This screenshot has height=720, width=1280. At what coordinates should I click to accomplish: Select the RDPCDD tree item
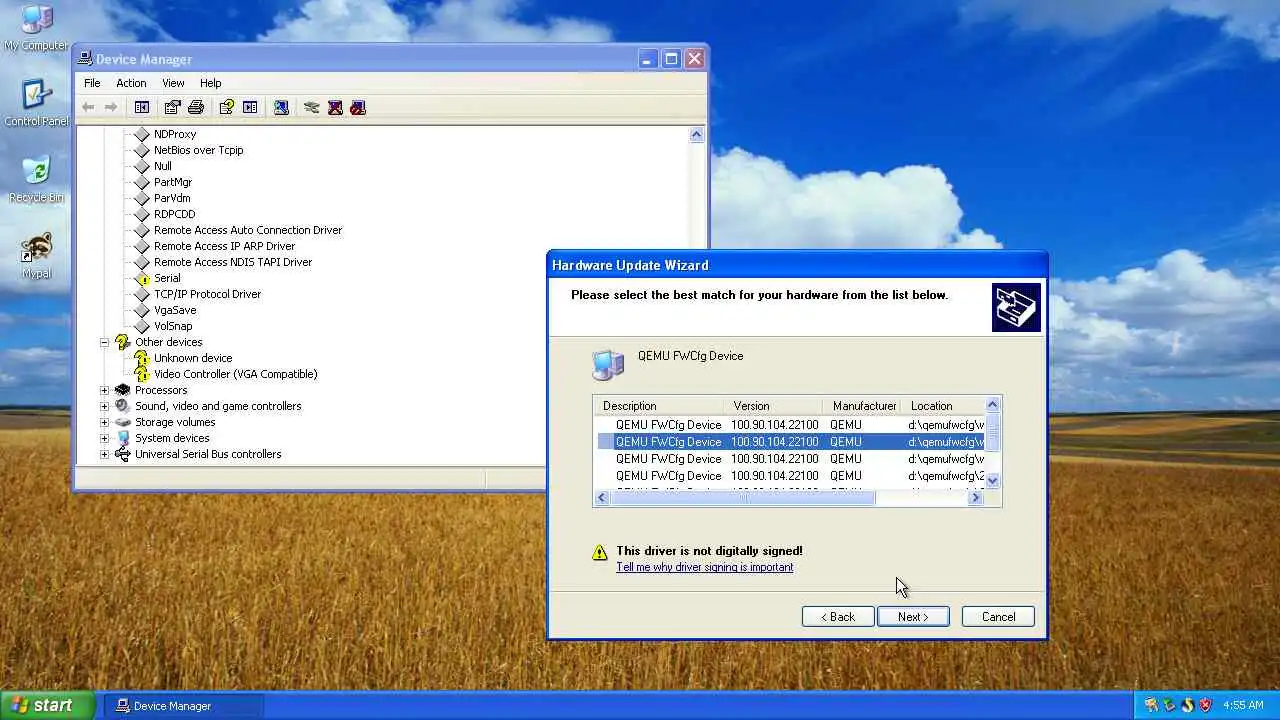pyautogui.click(x=174, y=214)
